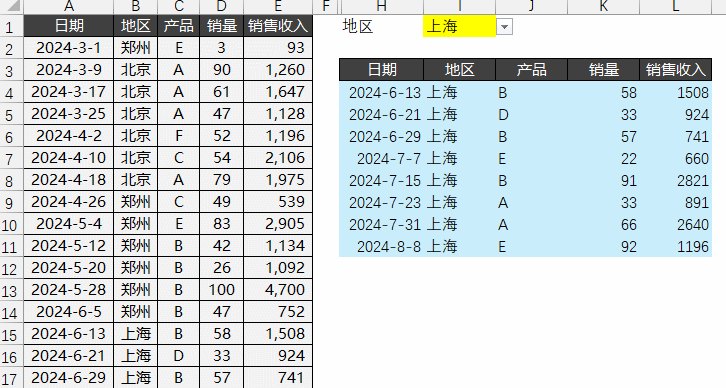Viewport: 726px width, 388px height.
Task: Open the 地区 dropdown arrow next to 上海
Action: point(504,27)
